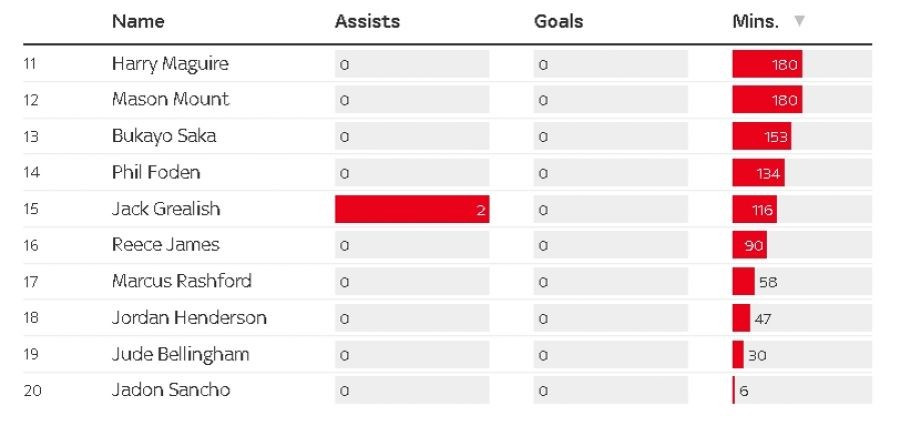Click Jadon Sancho's goals cell

[610, 390]
